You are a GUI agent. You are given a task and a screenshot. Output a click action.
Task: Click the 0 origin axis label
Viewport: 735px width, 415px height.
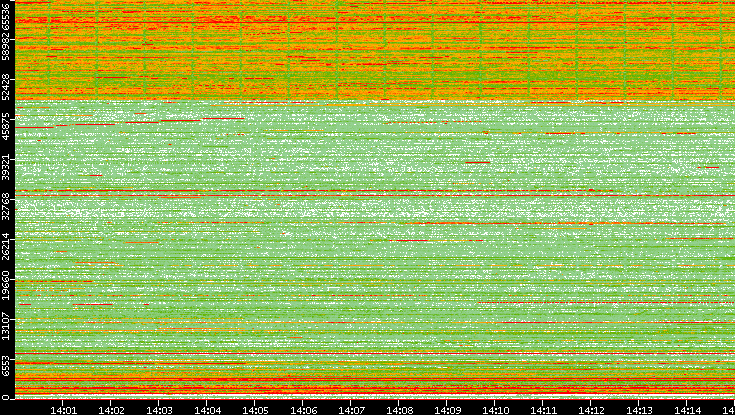pos(5,398)
